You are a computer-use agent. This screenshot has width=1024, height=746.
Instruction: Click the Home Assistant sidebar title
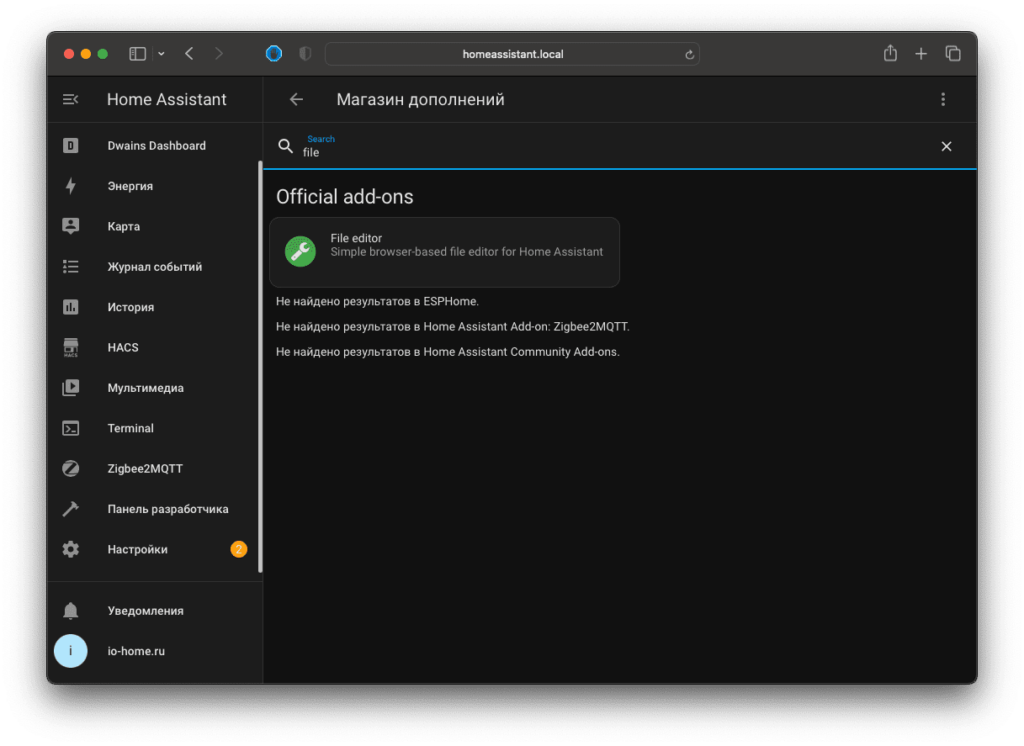pyautogui.click(x=167, y=99)
